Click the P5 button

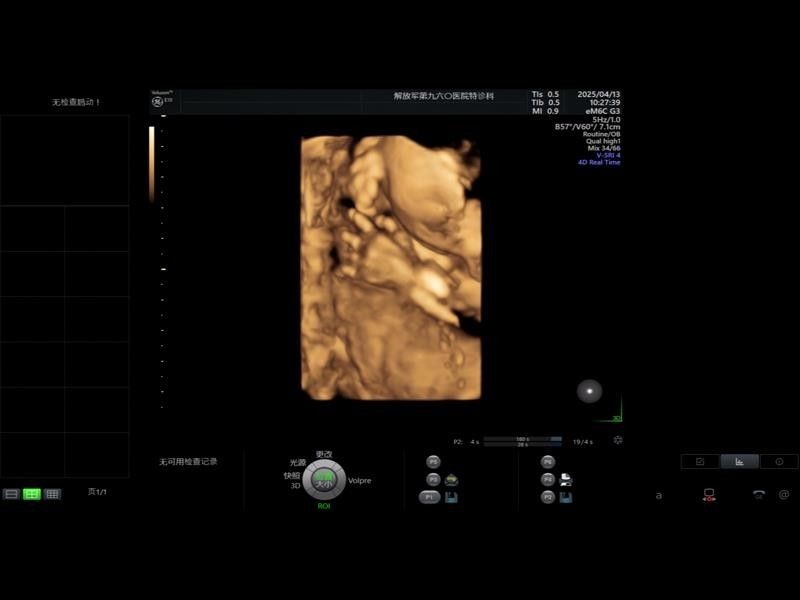pyautogui.click(x=433, y=462)
